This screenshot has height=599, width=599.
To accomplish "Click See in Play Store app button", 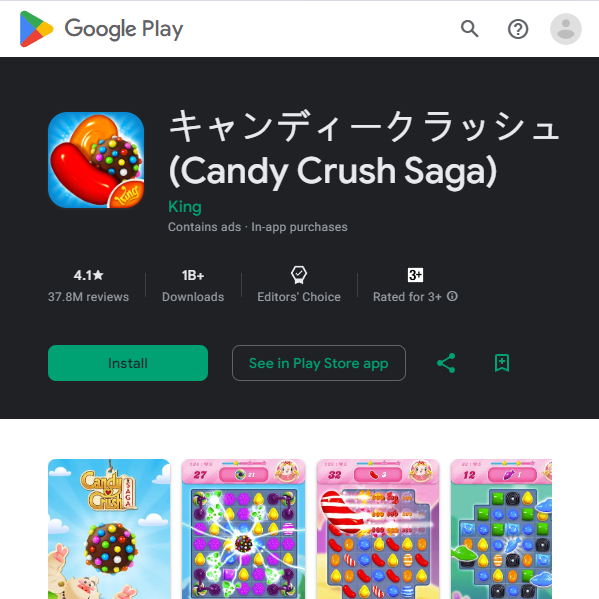I will tap(319, 363).
